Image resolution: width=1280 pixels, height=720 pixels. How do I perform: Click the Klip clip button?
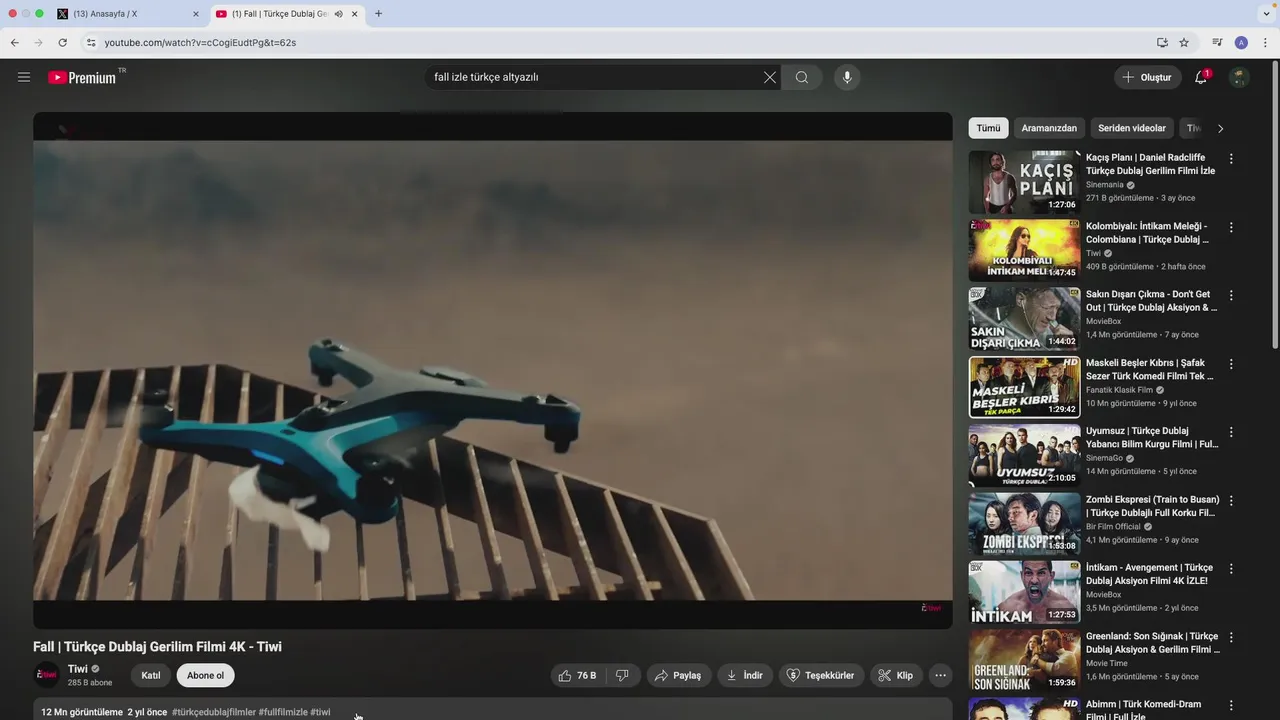[x=896, y=676]
